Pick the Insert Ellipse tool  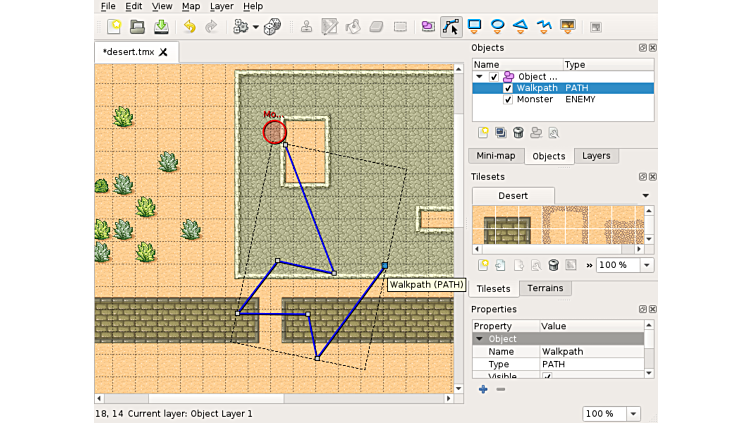(498, 27)
